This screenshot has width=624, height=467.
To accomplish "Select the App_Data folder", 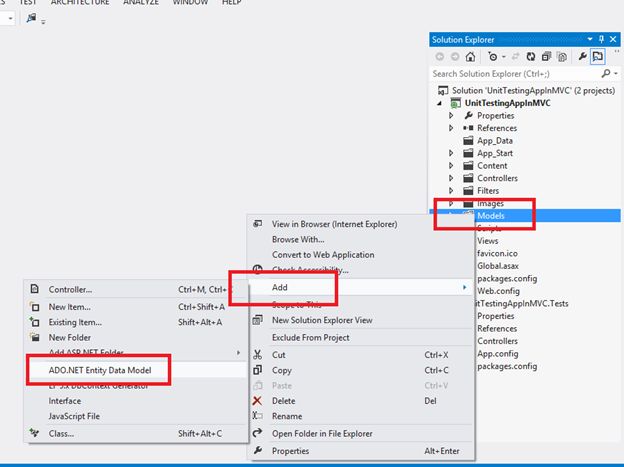I will [x=495, y=141].
